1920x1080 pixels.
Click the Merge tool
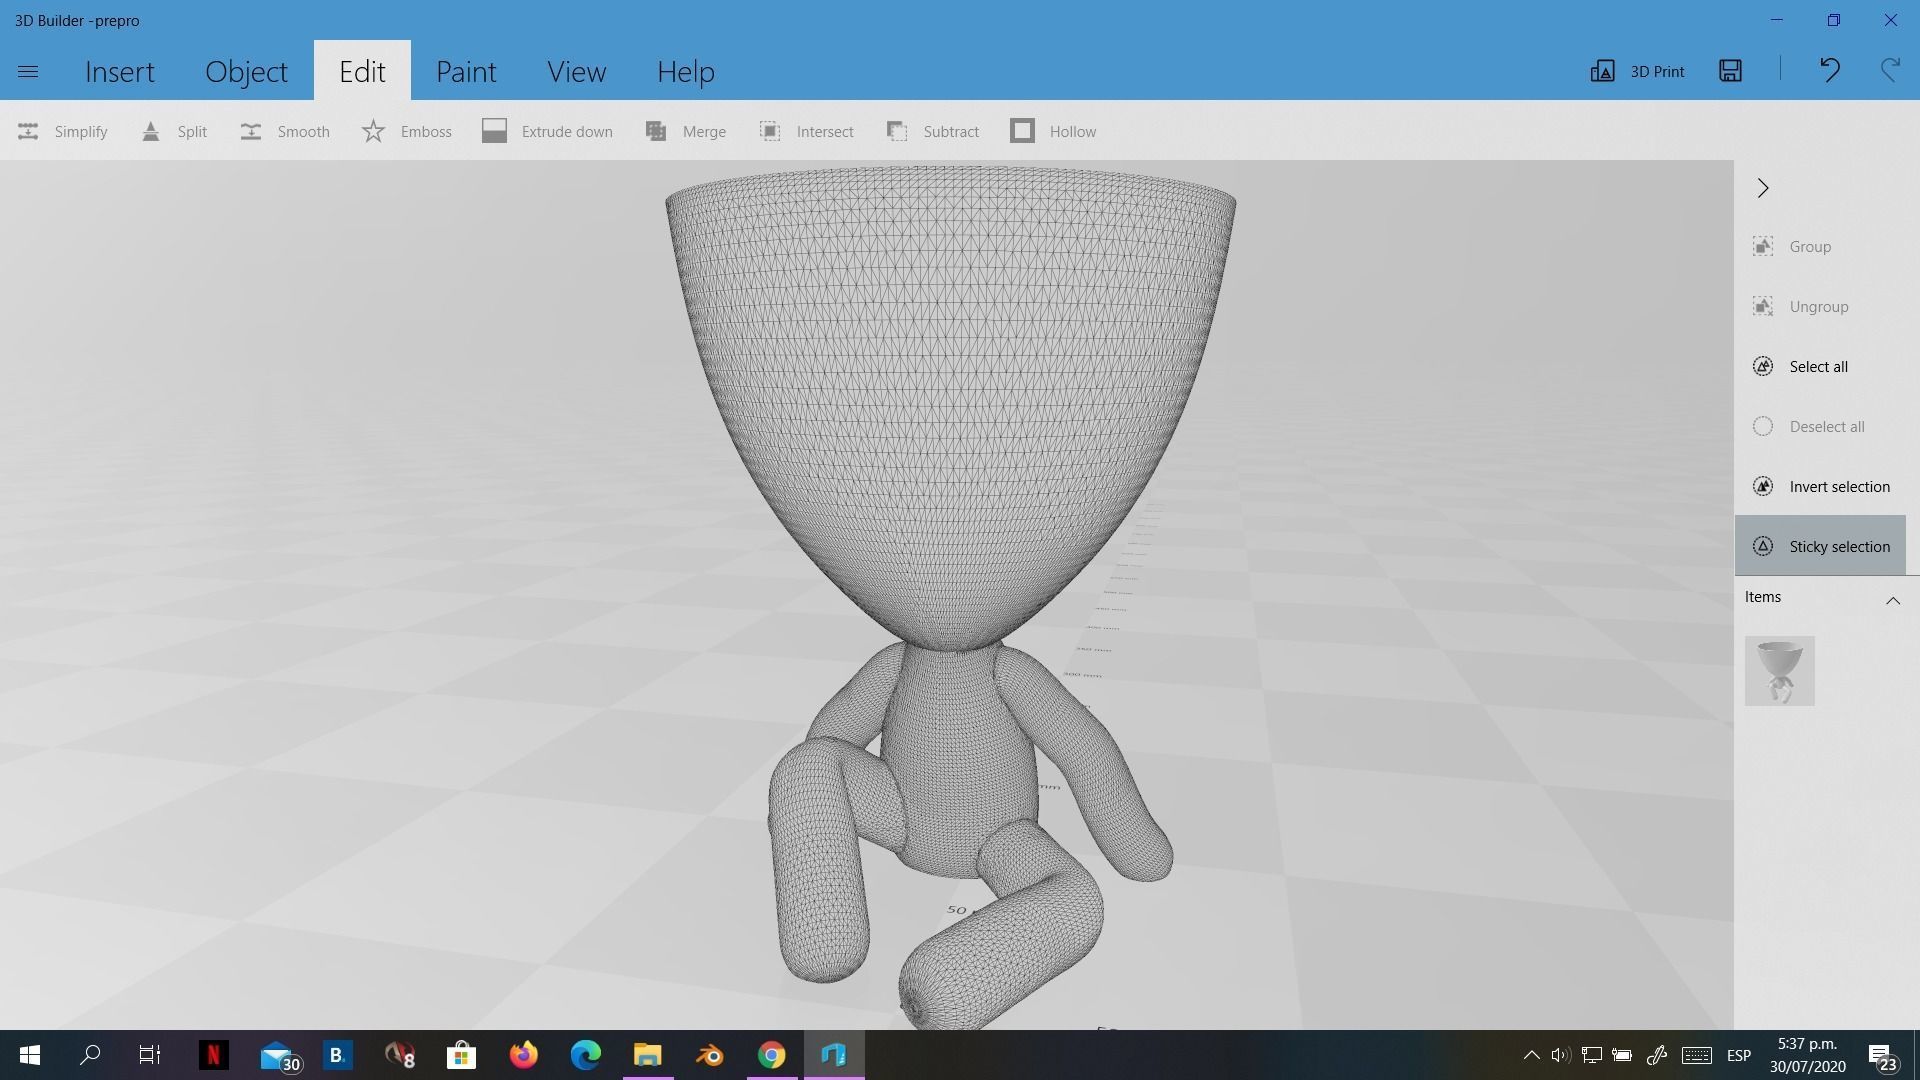click(x=686, y=131)
